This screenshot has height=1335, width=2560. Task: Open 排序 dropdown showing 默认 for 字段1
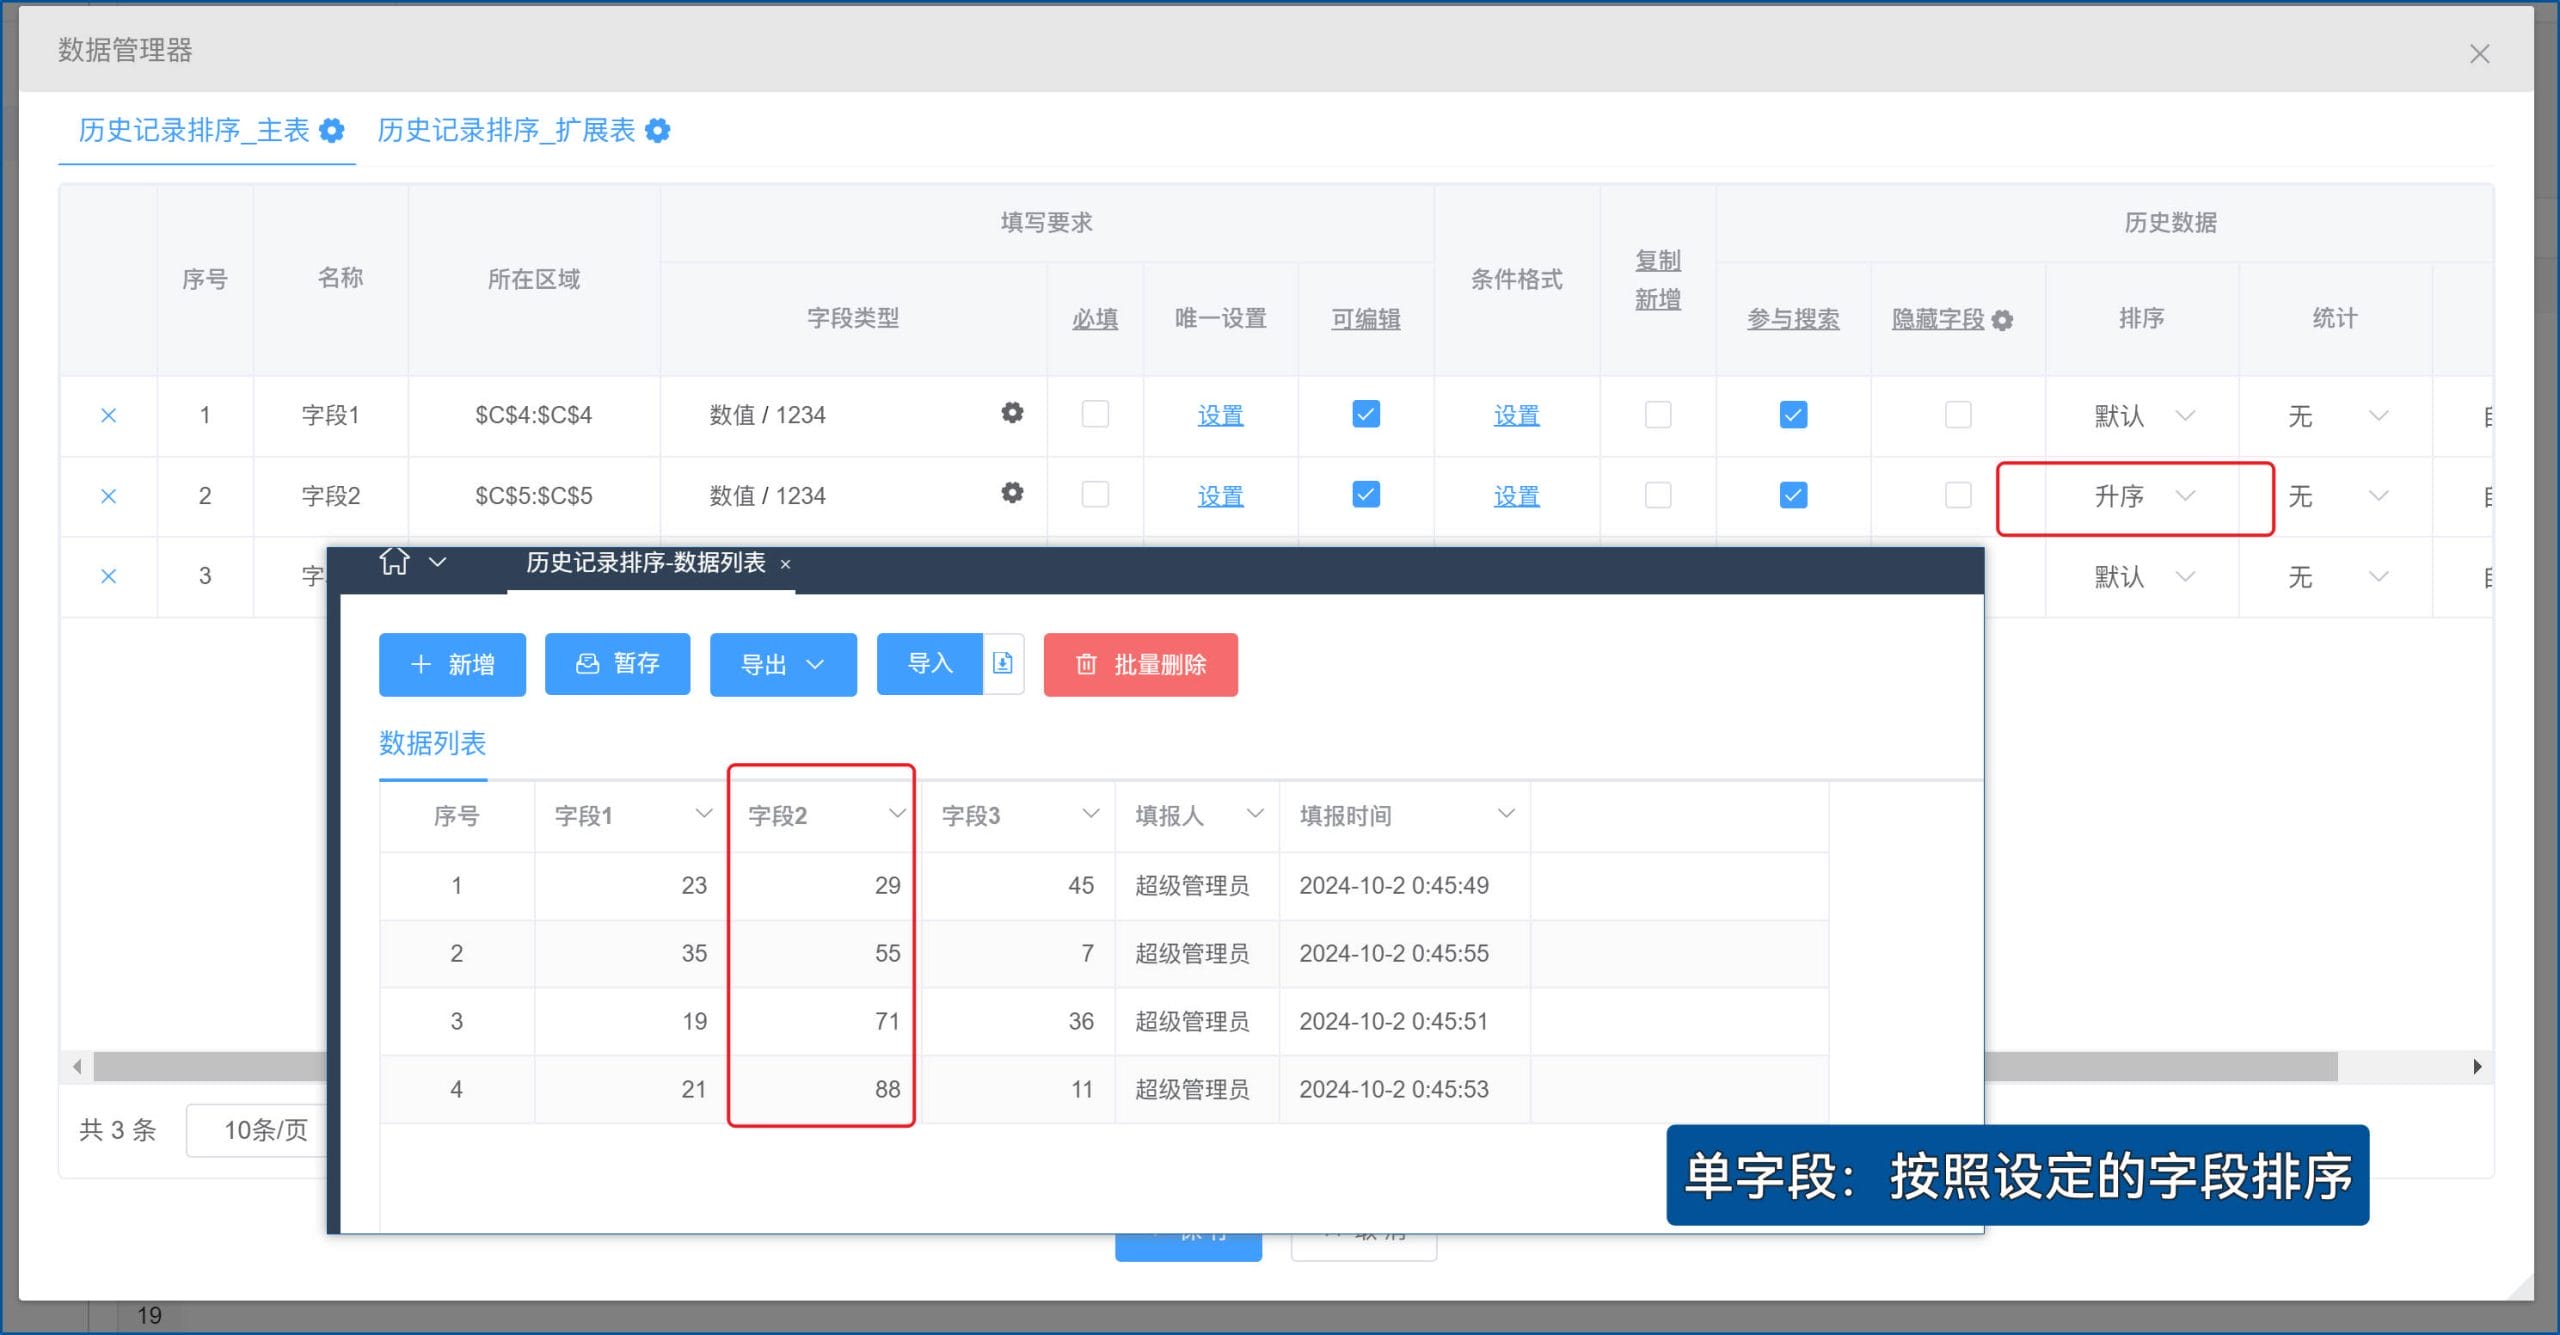click(2142, 416)
